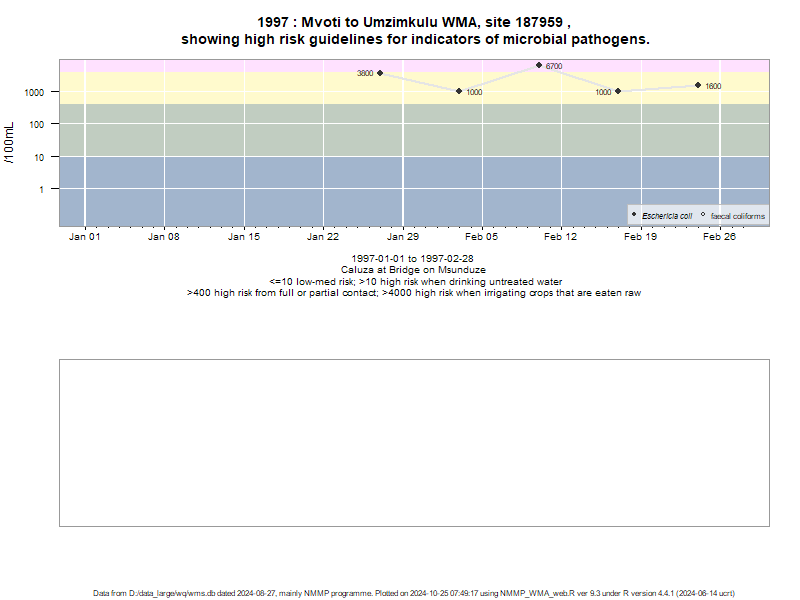
Task: Click the 'Jan 01' axis label
Action: tap(85, 237)
